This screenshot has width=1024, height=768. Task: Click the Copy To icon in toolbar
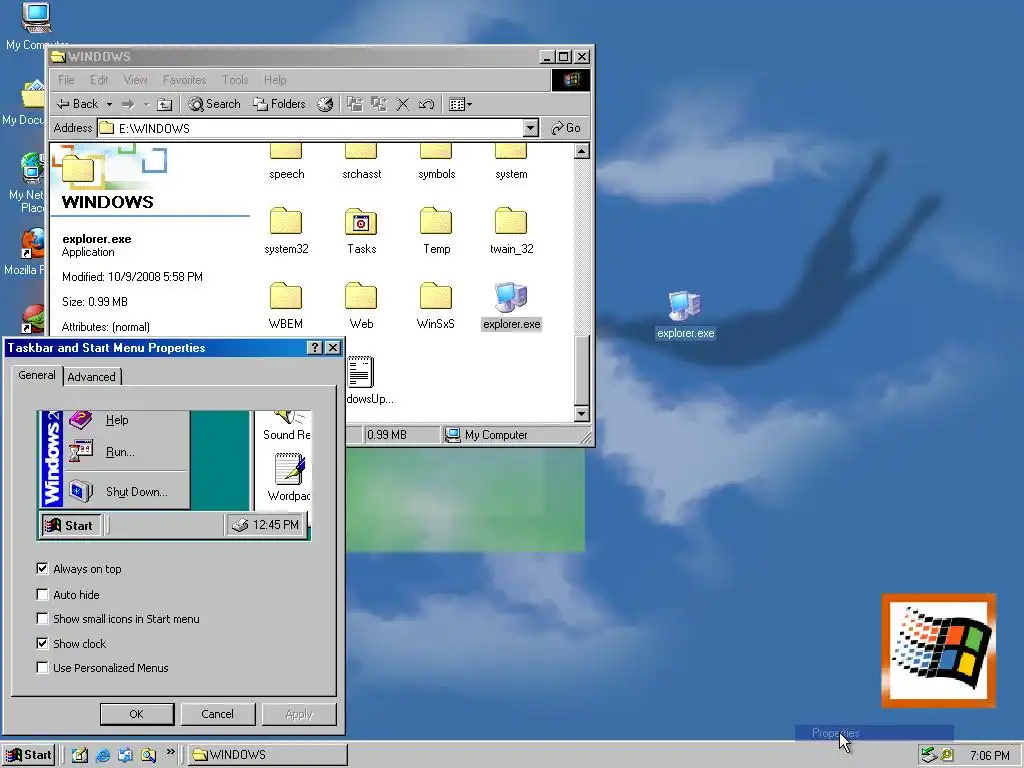click(379, 104)
